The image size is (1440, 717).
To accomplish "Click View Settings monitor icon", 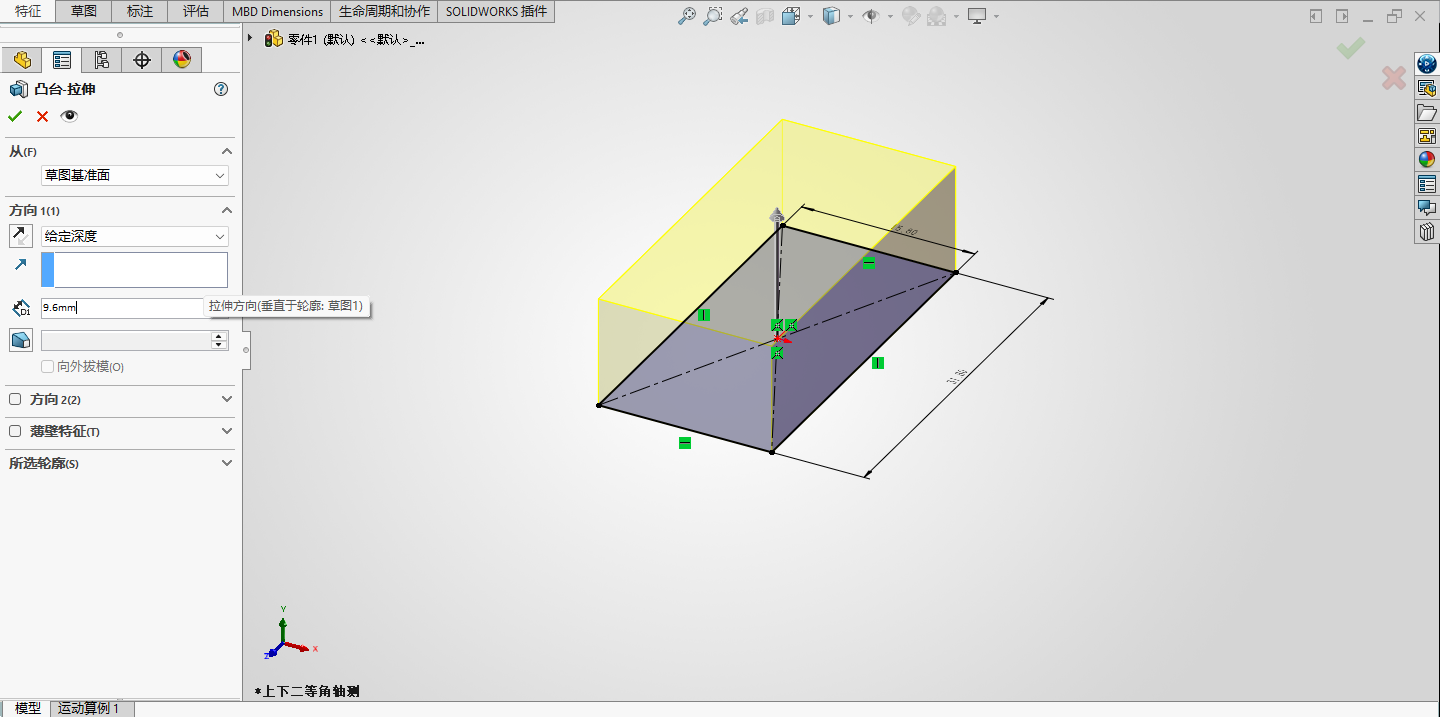I will (977, 16).
